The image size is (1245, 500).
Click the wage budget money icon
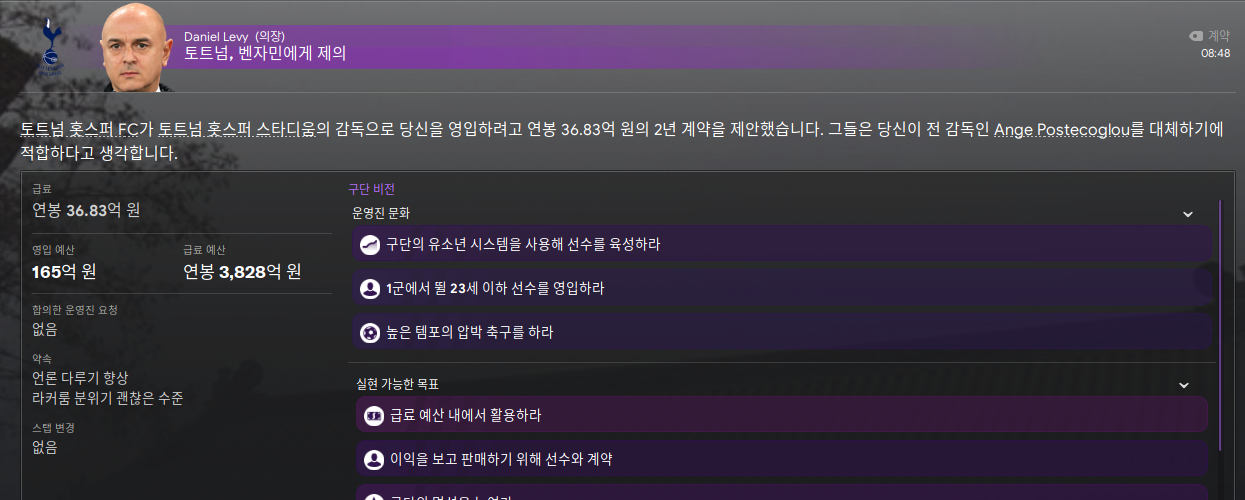(x=374, y=415)
